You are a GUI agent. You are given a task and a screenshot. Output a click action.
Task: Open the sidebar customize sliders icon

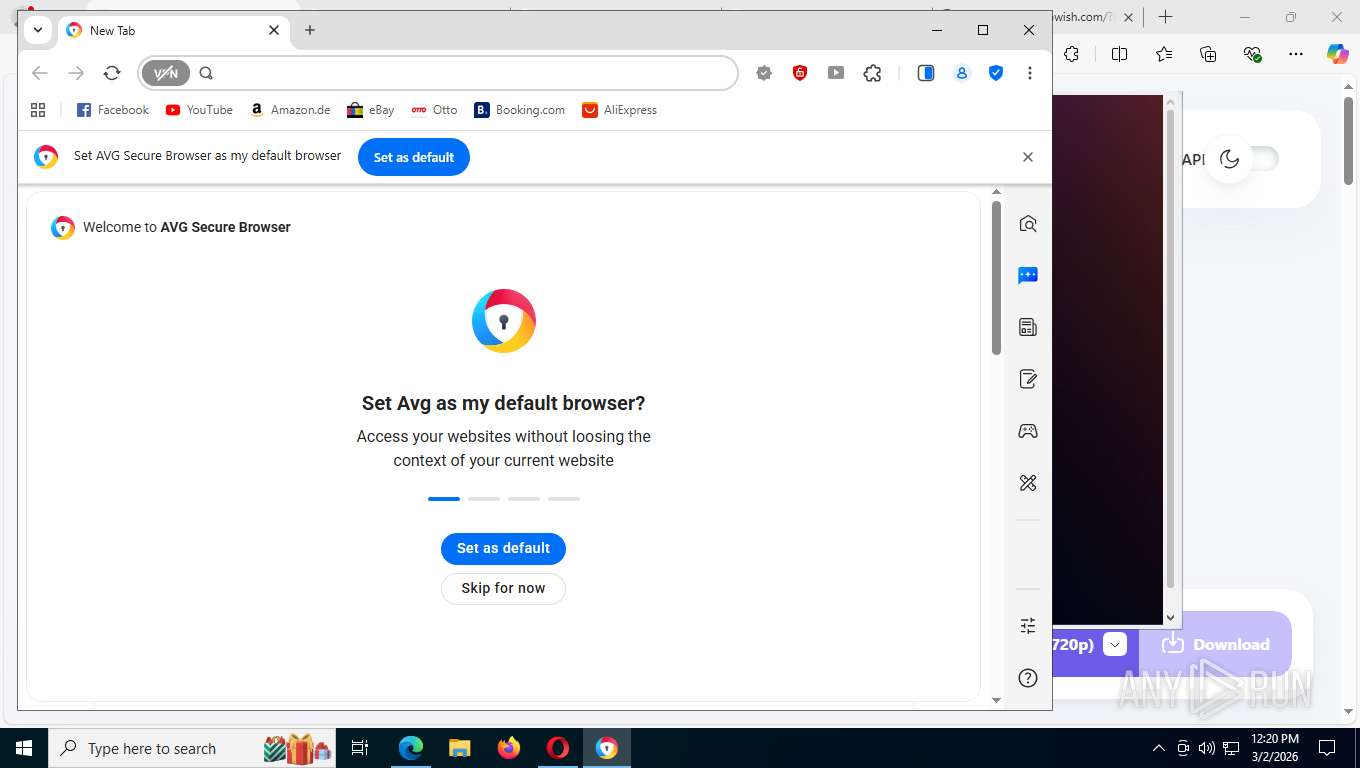coord(1028,626)
